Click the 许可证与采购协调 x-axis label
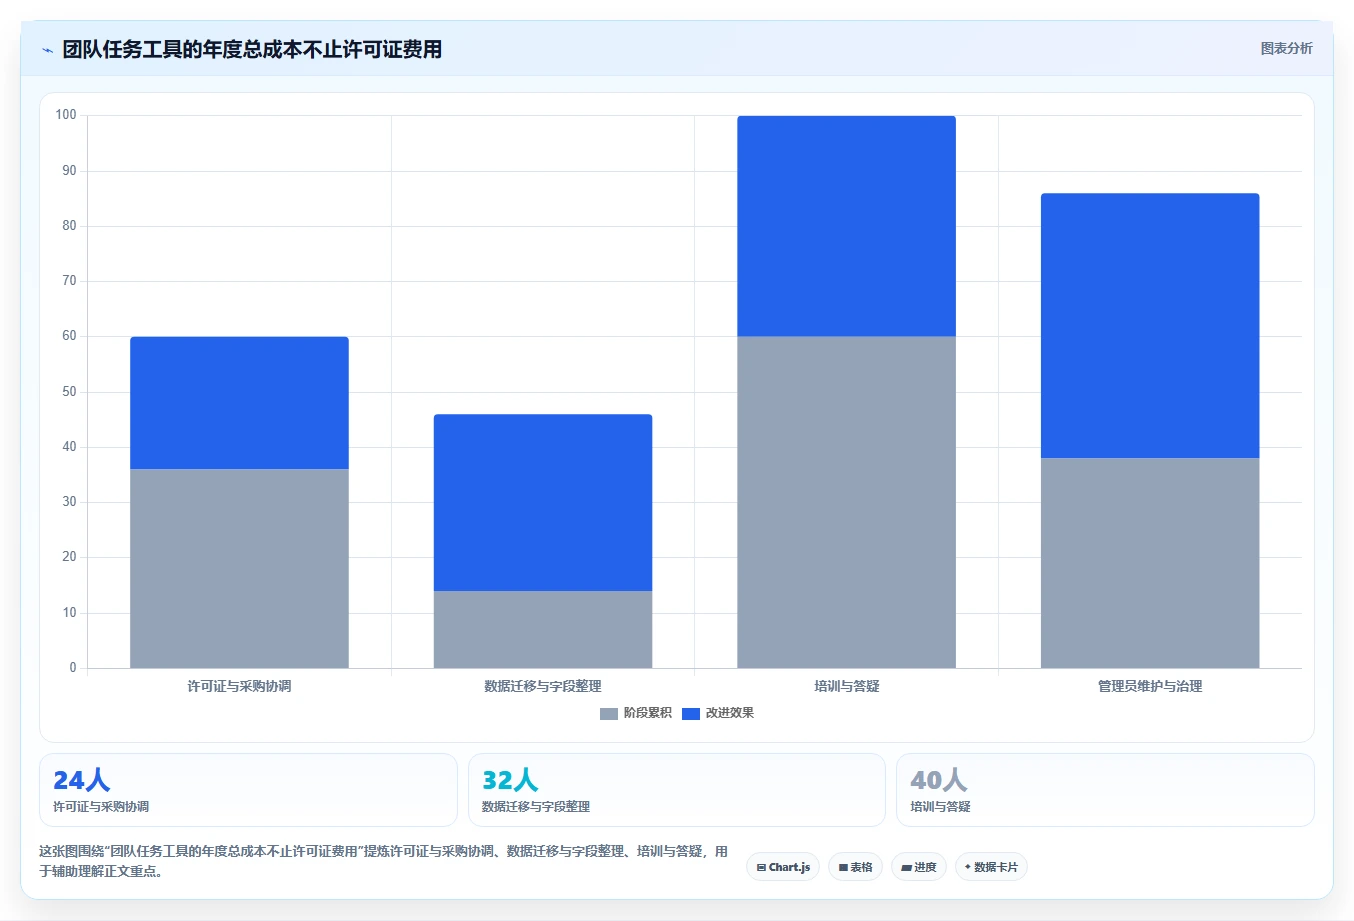This screenshot has width=1354, height=921. click(x=239, y=686)
